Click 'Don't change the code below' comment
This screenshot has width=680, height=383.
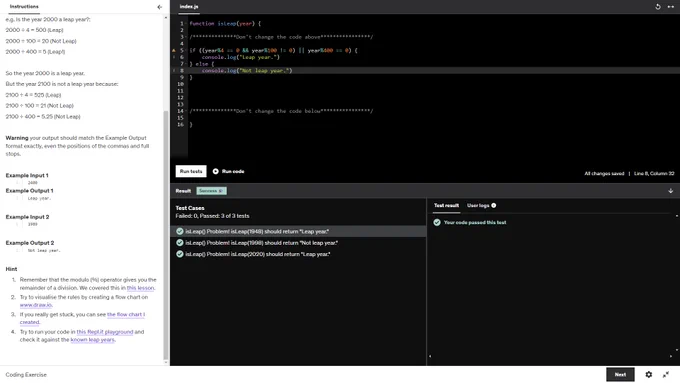(x=281, y=111)
